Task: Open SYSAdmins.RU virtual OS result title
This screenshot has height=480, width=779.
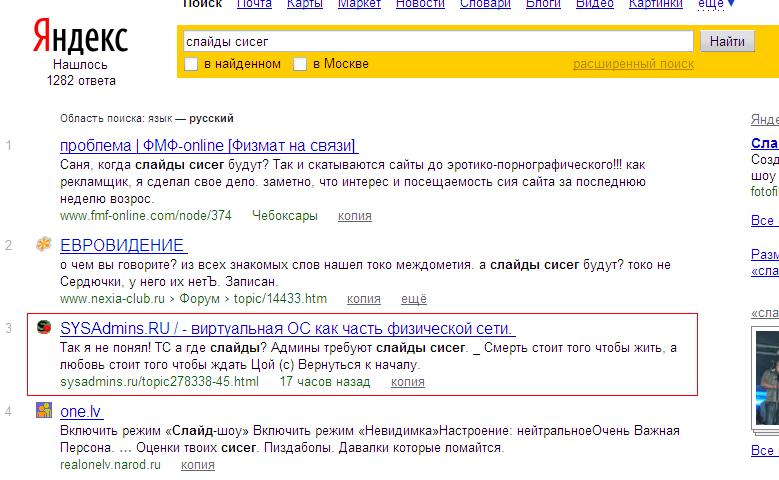Action: coord(288,328)
